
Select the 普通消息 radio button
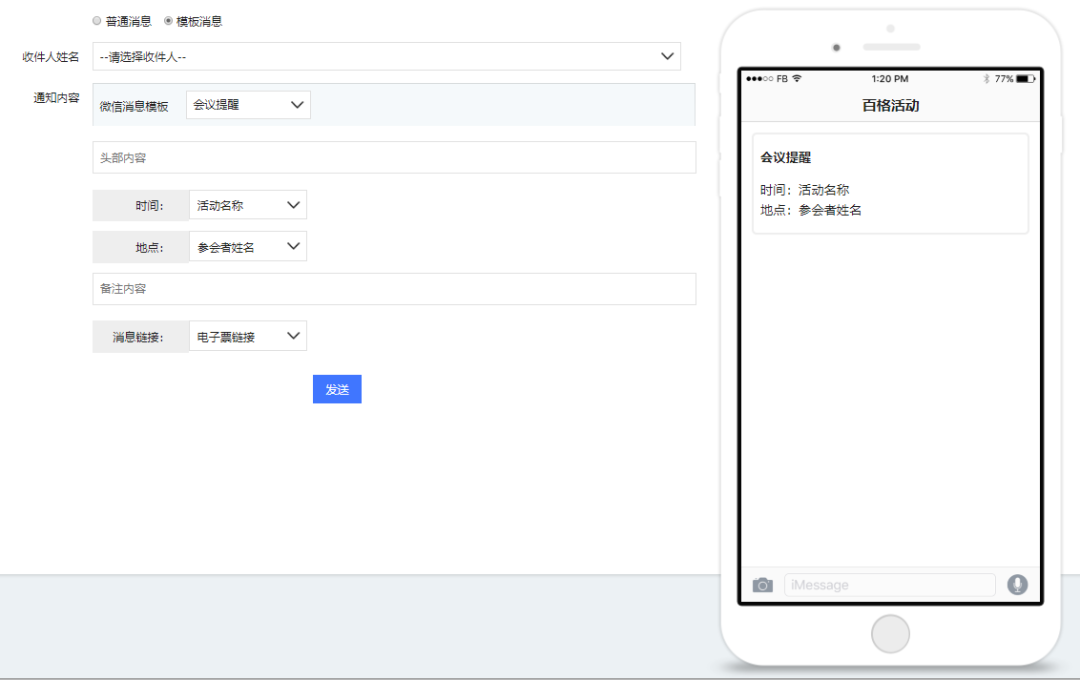(97, 21)
